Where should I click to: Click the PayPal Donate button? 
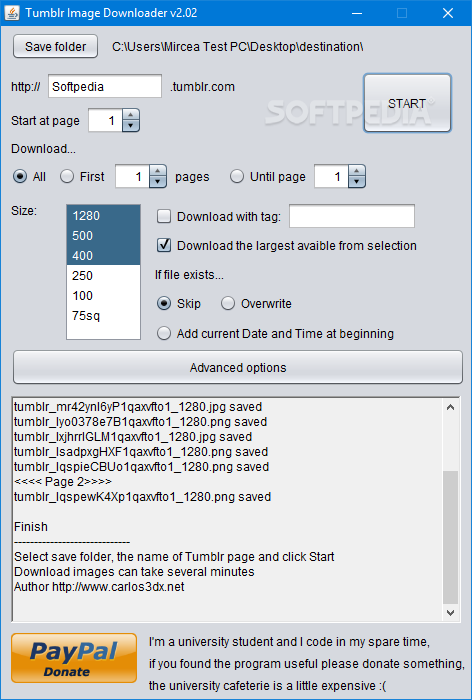(74, 658)
